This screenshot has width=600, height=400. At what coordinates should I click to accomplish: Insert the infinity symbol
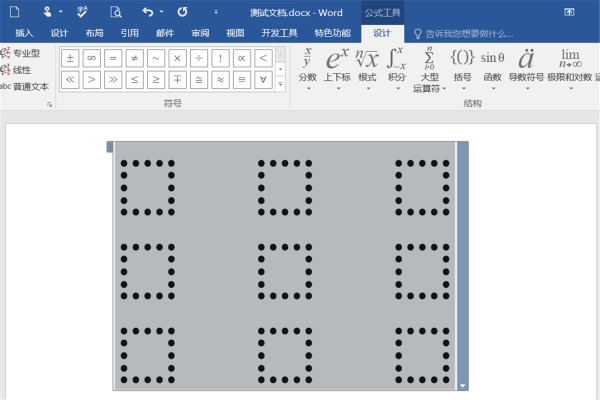point(92,58)
